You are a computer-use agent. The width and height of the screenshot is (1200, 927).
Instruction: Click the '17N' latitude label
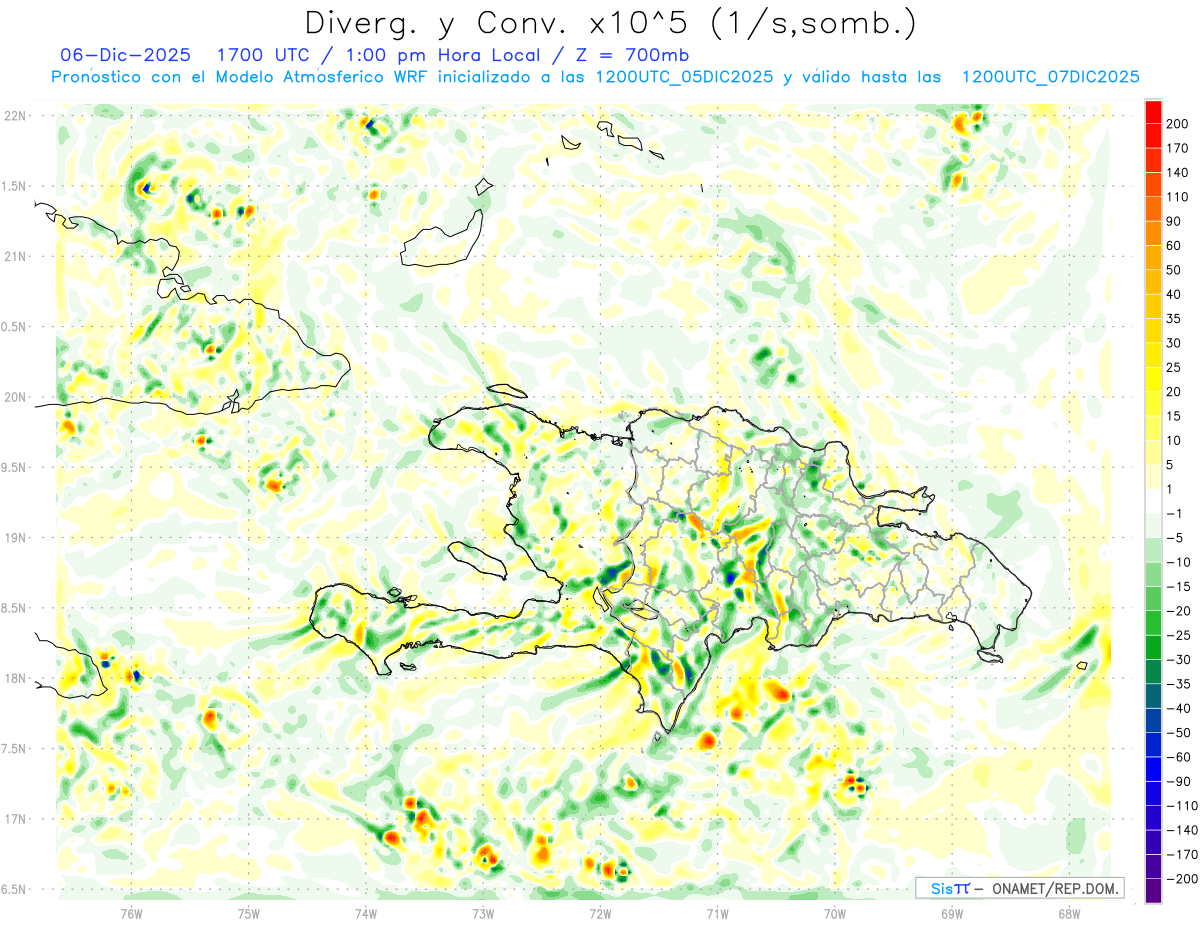point(15,819)
